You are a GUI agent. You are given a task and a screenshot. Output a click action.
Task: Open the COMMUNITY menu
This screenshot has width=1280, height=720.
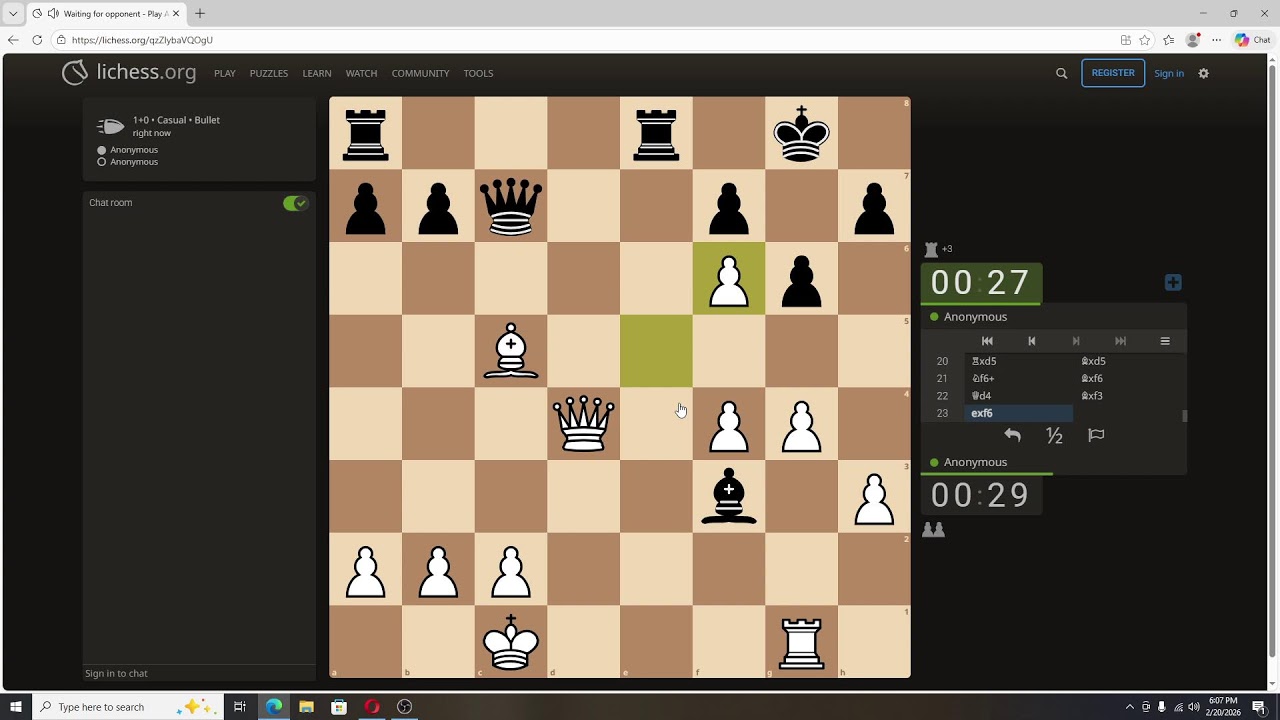tap(420, 73)
